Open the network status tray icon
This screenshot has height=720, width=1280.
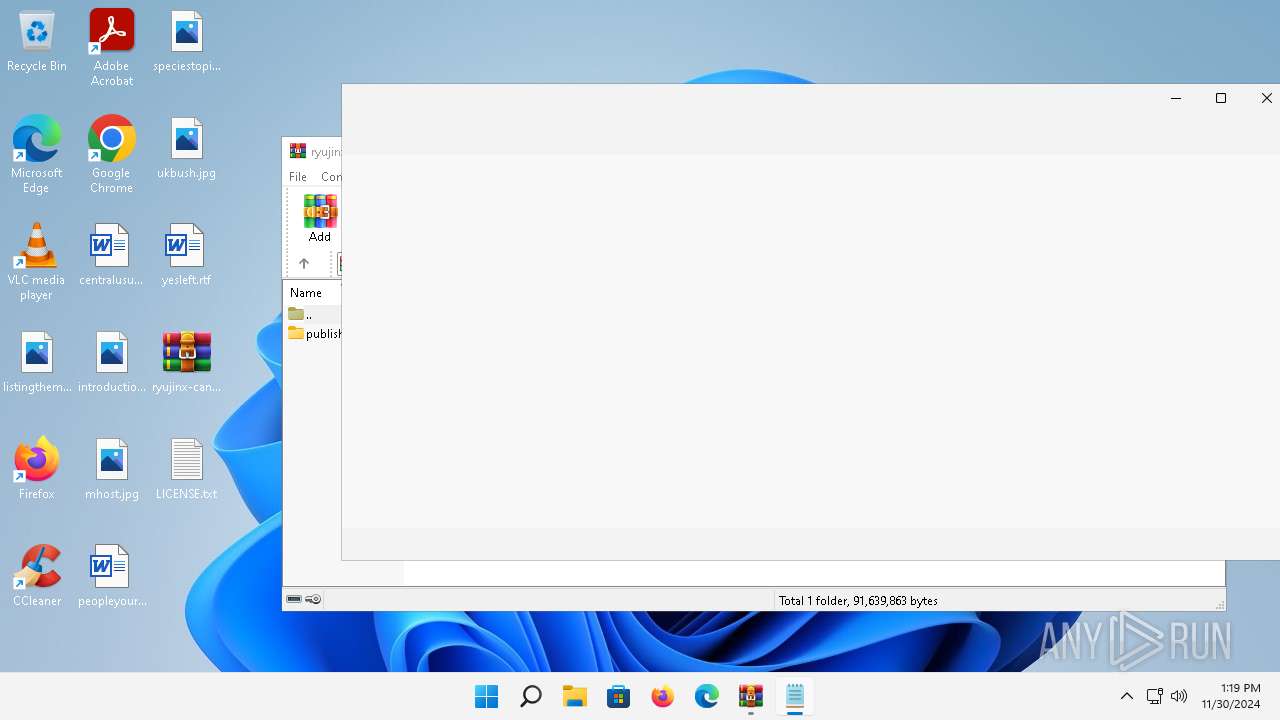[x=1154, y=696]
